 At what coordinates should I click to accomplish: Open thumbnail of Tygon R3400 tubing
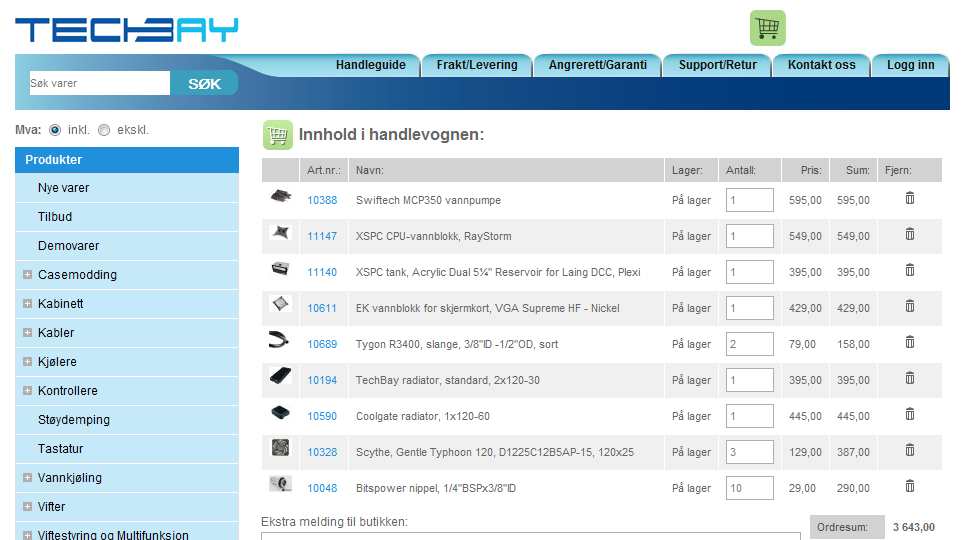[279, 340]
